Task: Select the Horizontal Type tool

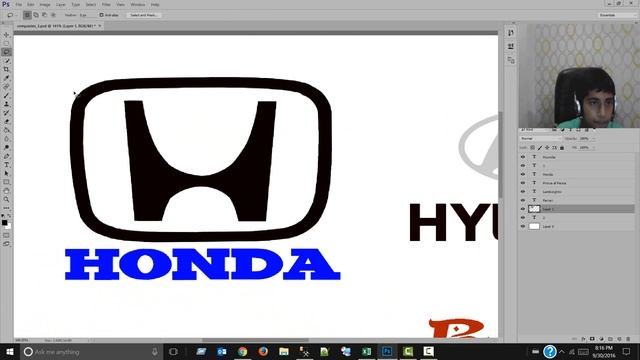Action: tap(6, 164)
